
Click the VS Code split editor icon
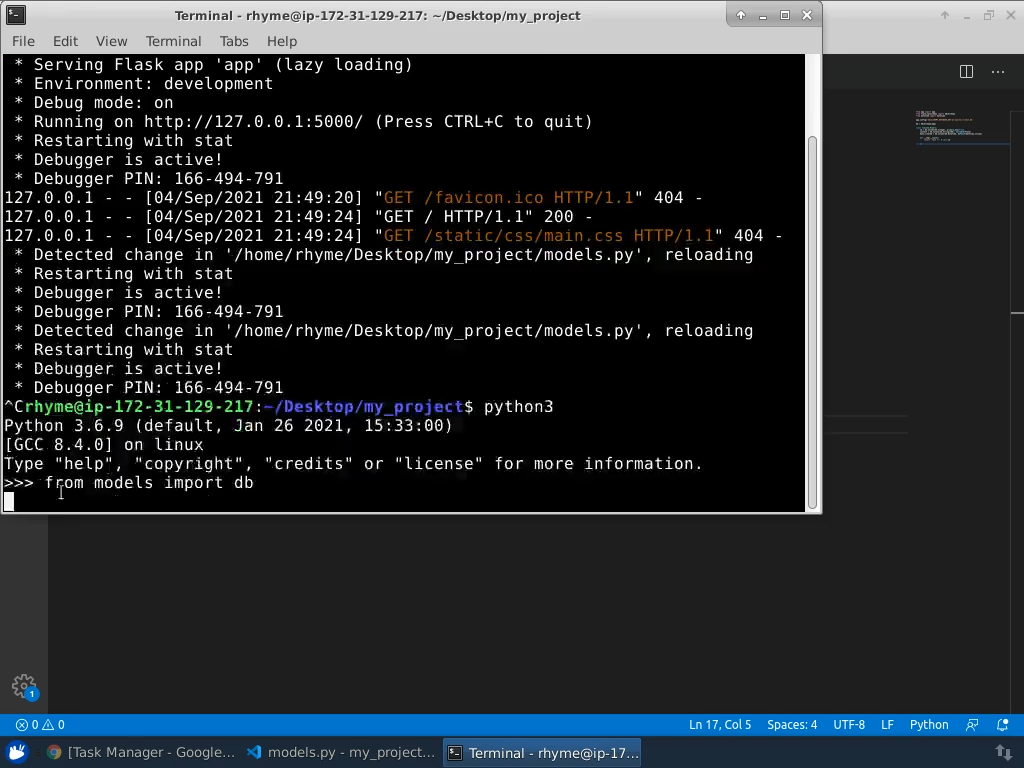tap(967, 72)
